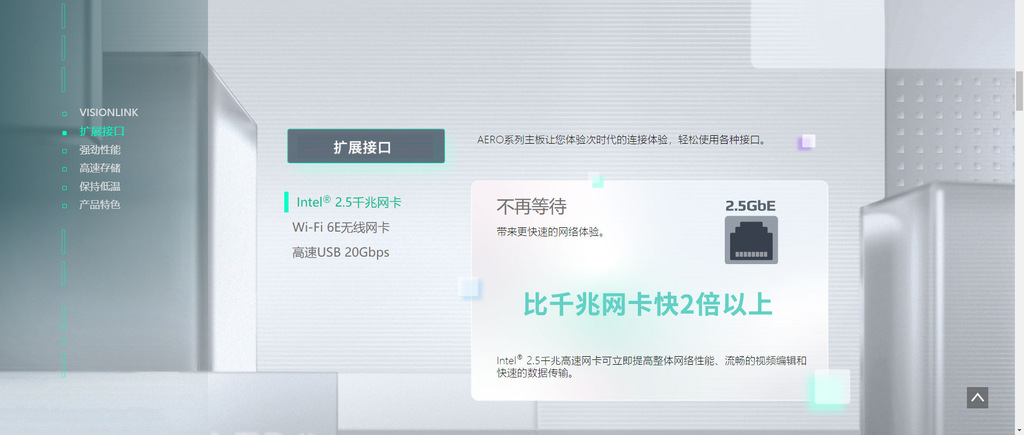The height and width of the screenshot is (435, 1024).
Task: Jump to VISIONLINK section in side navigation
Action: coord(108,112)
